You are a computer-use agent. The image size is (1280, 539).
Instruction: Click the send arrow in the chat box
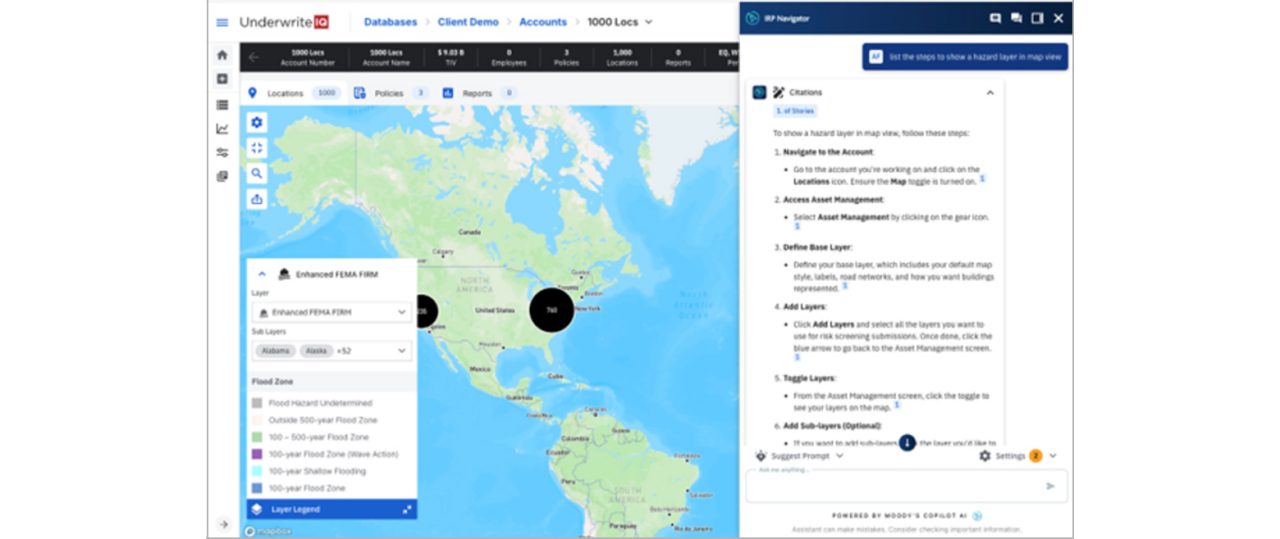click(1050, 486)
